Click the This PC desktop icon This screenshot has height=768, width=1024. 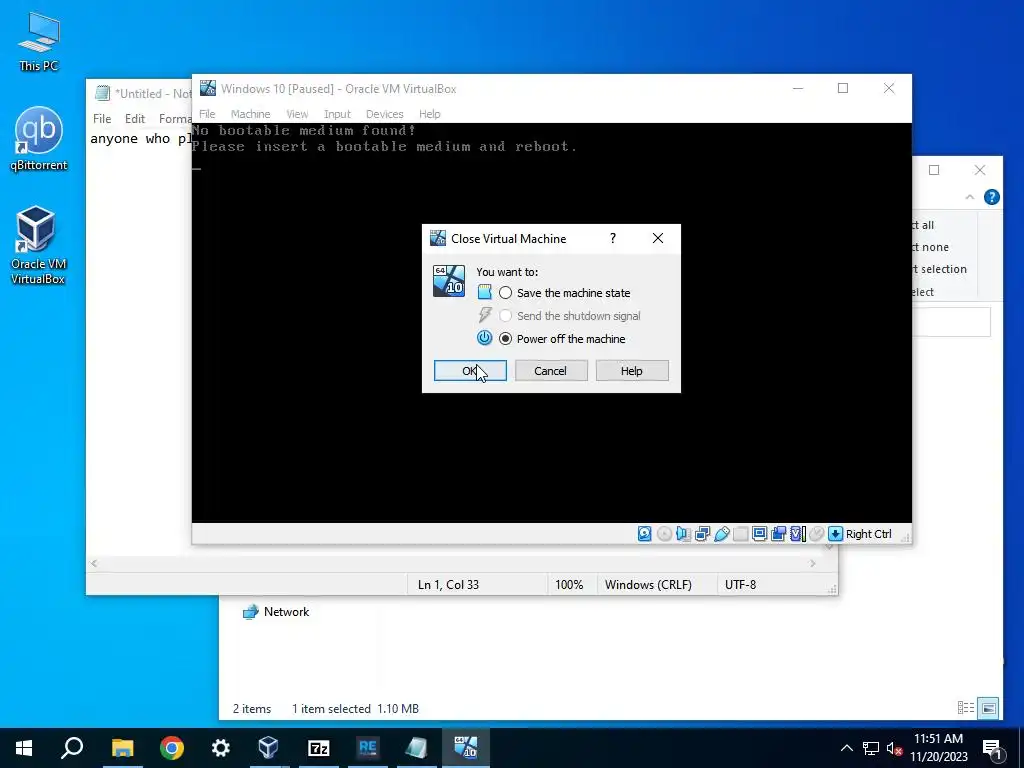[38, 41]
